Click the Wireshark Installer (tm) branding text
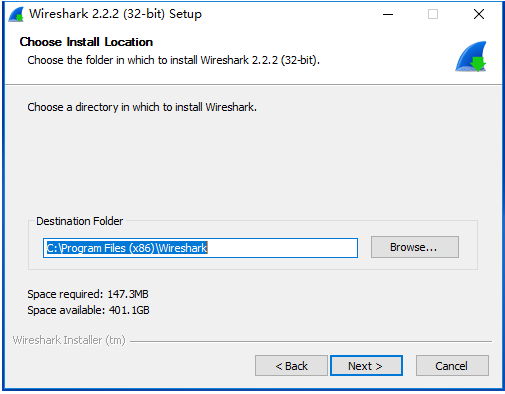Viewport: 505px width, 394px height. coord(69,340)
